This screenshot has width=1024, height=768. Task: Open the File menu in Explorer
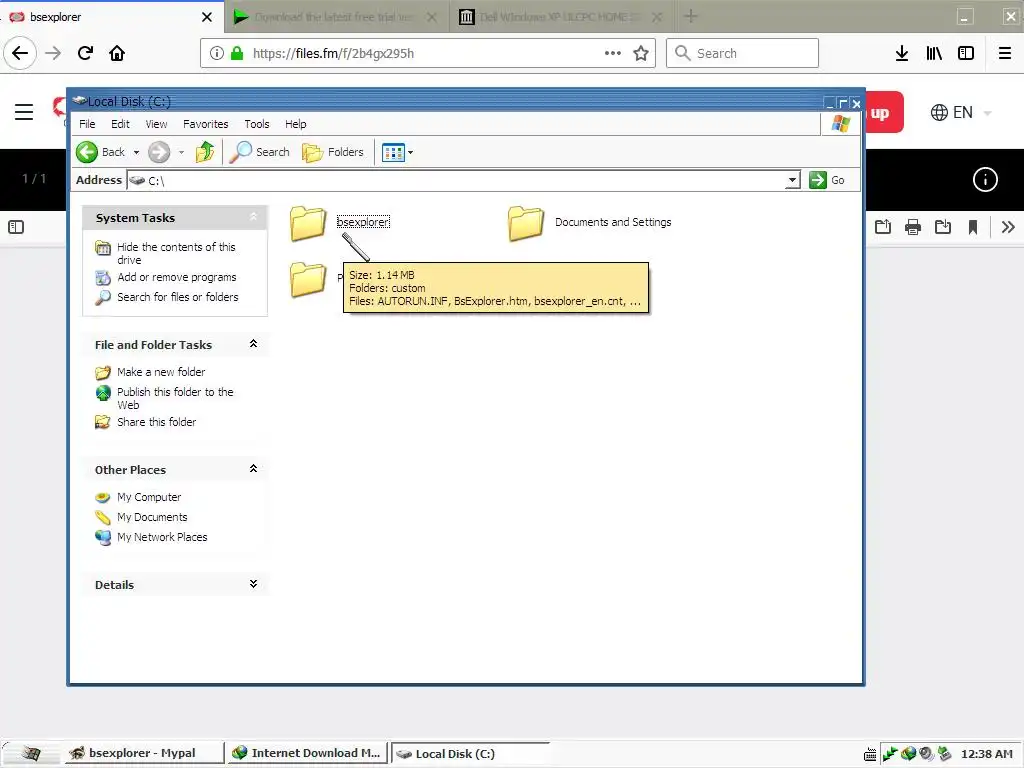click(87, 124)
